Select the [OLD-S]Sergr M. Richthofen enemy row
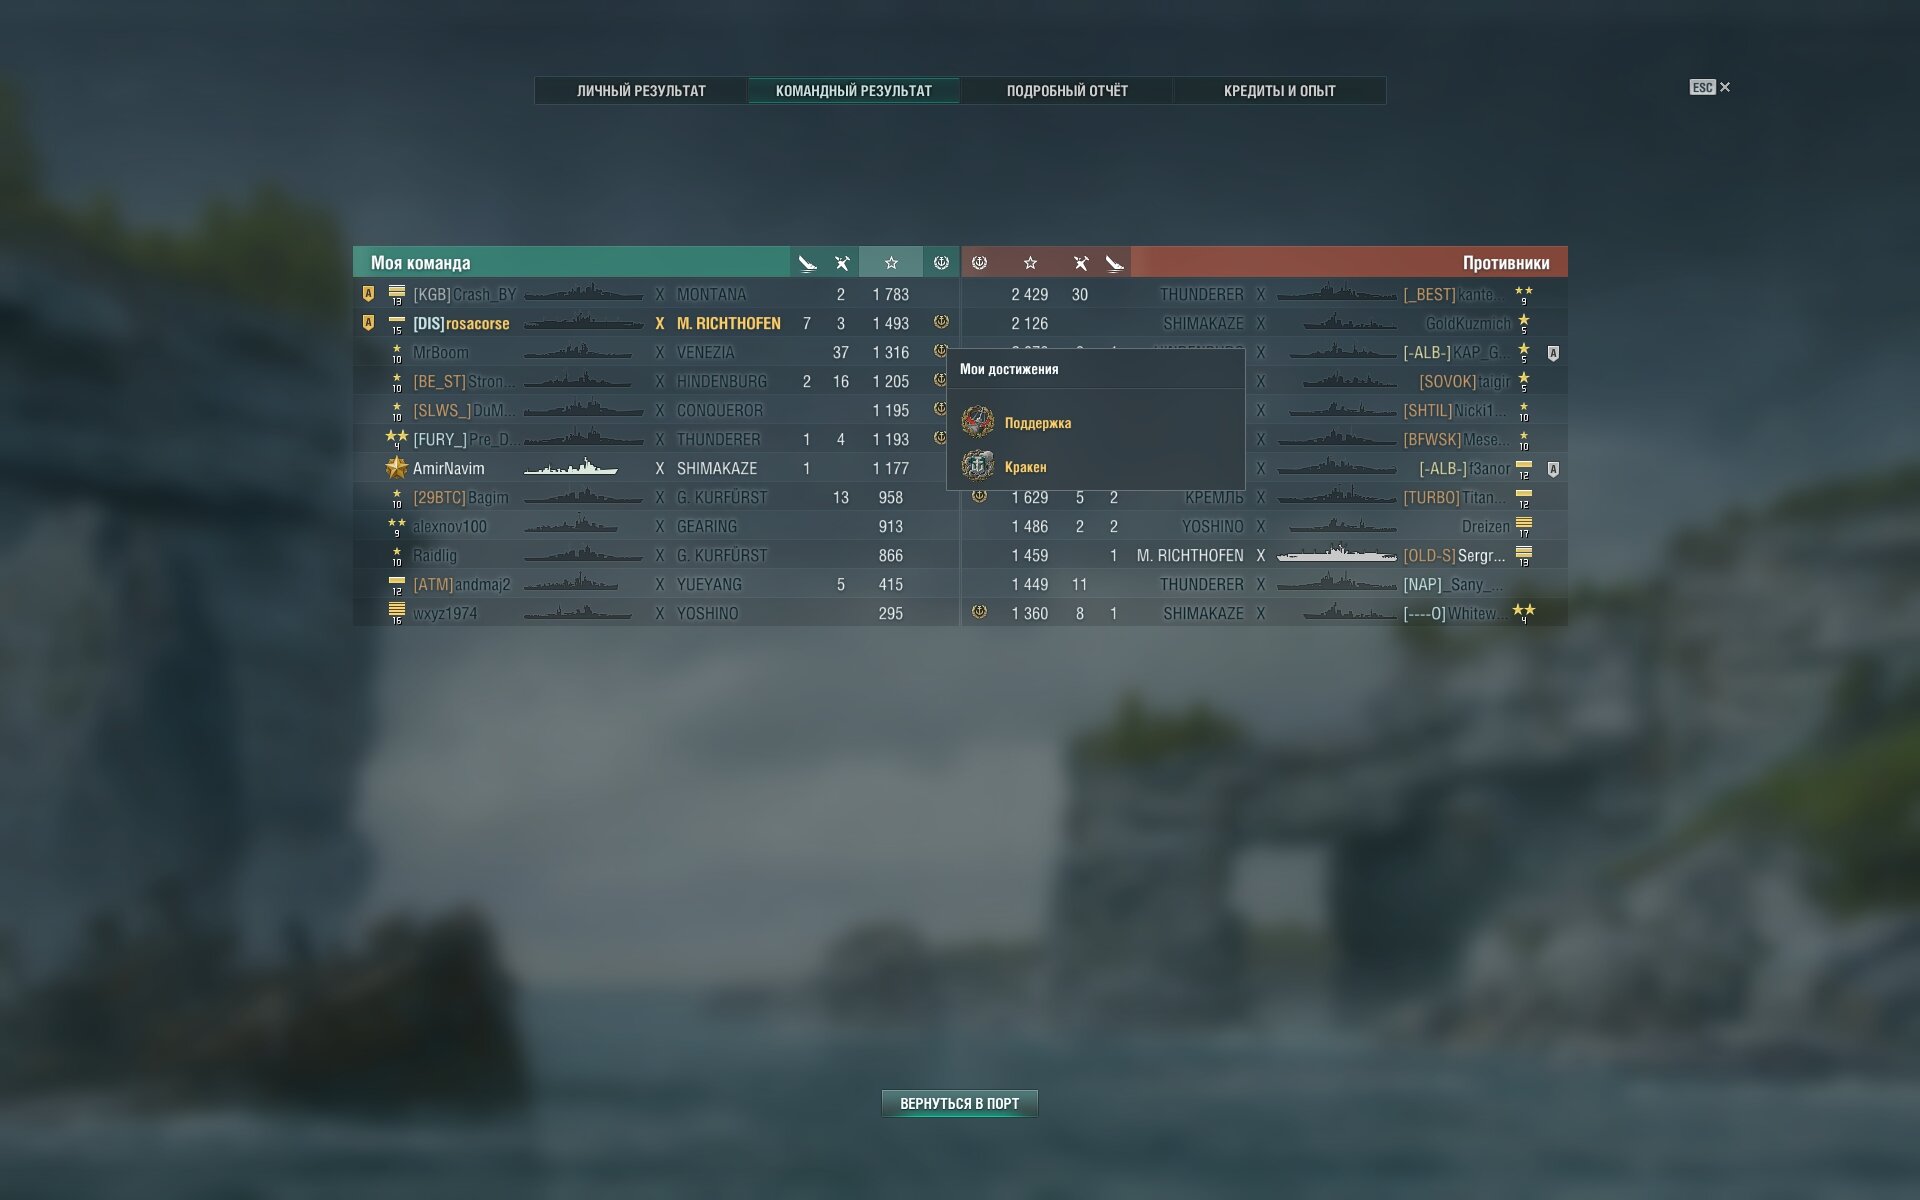Image resolution: width=1920 pixels, height=1200 pixels. [x=1265, y=555]
